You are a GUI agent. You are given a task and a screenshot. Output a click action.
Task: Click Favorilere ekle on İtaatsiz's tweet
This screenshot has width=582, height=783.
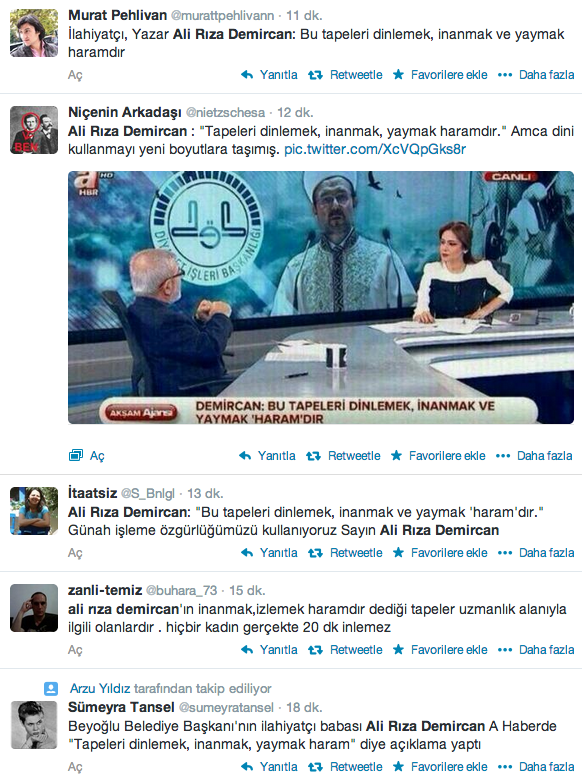(449, 553)
